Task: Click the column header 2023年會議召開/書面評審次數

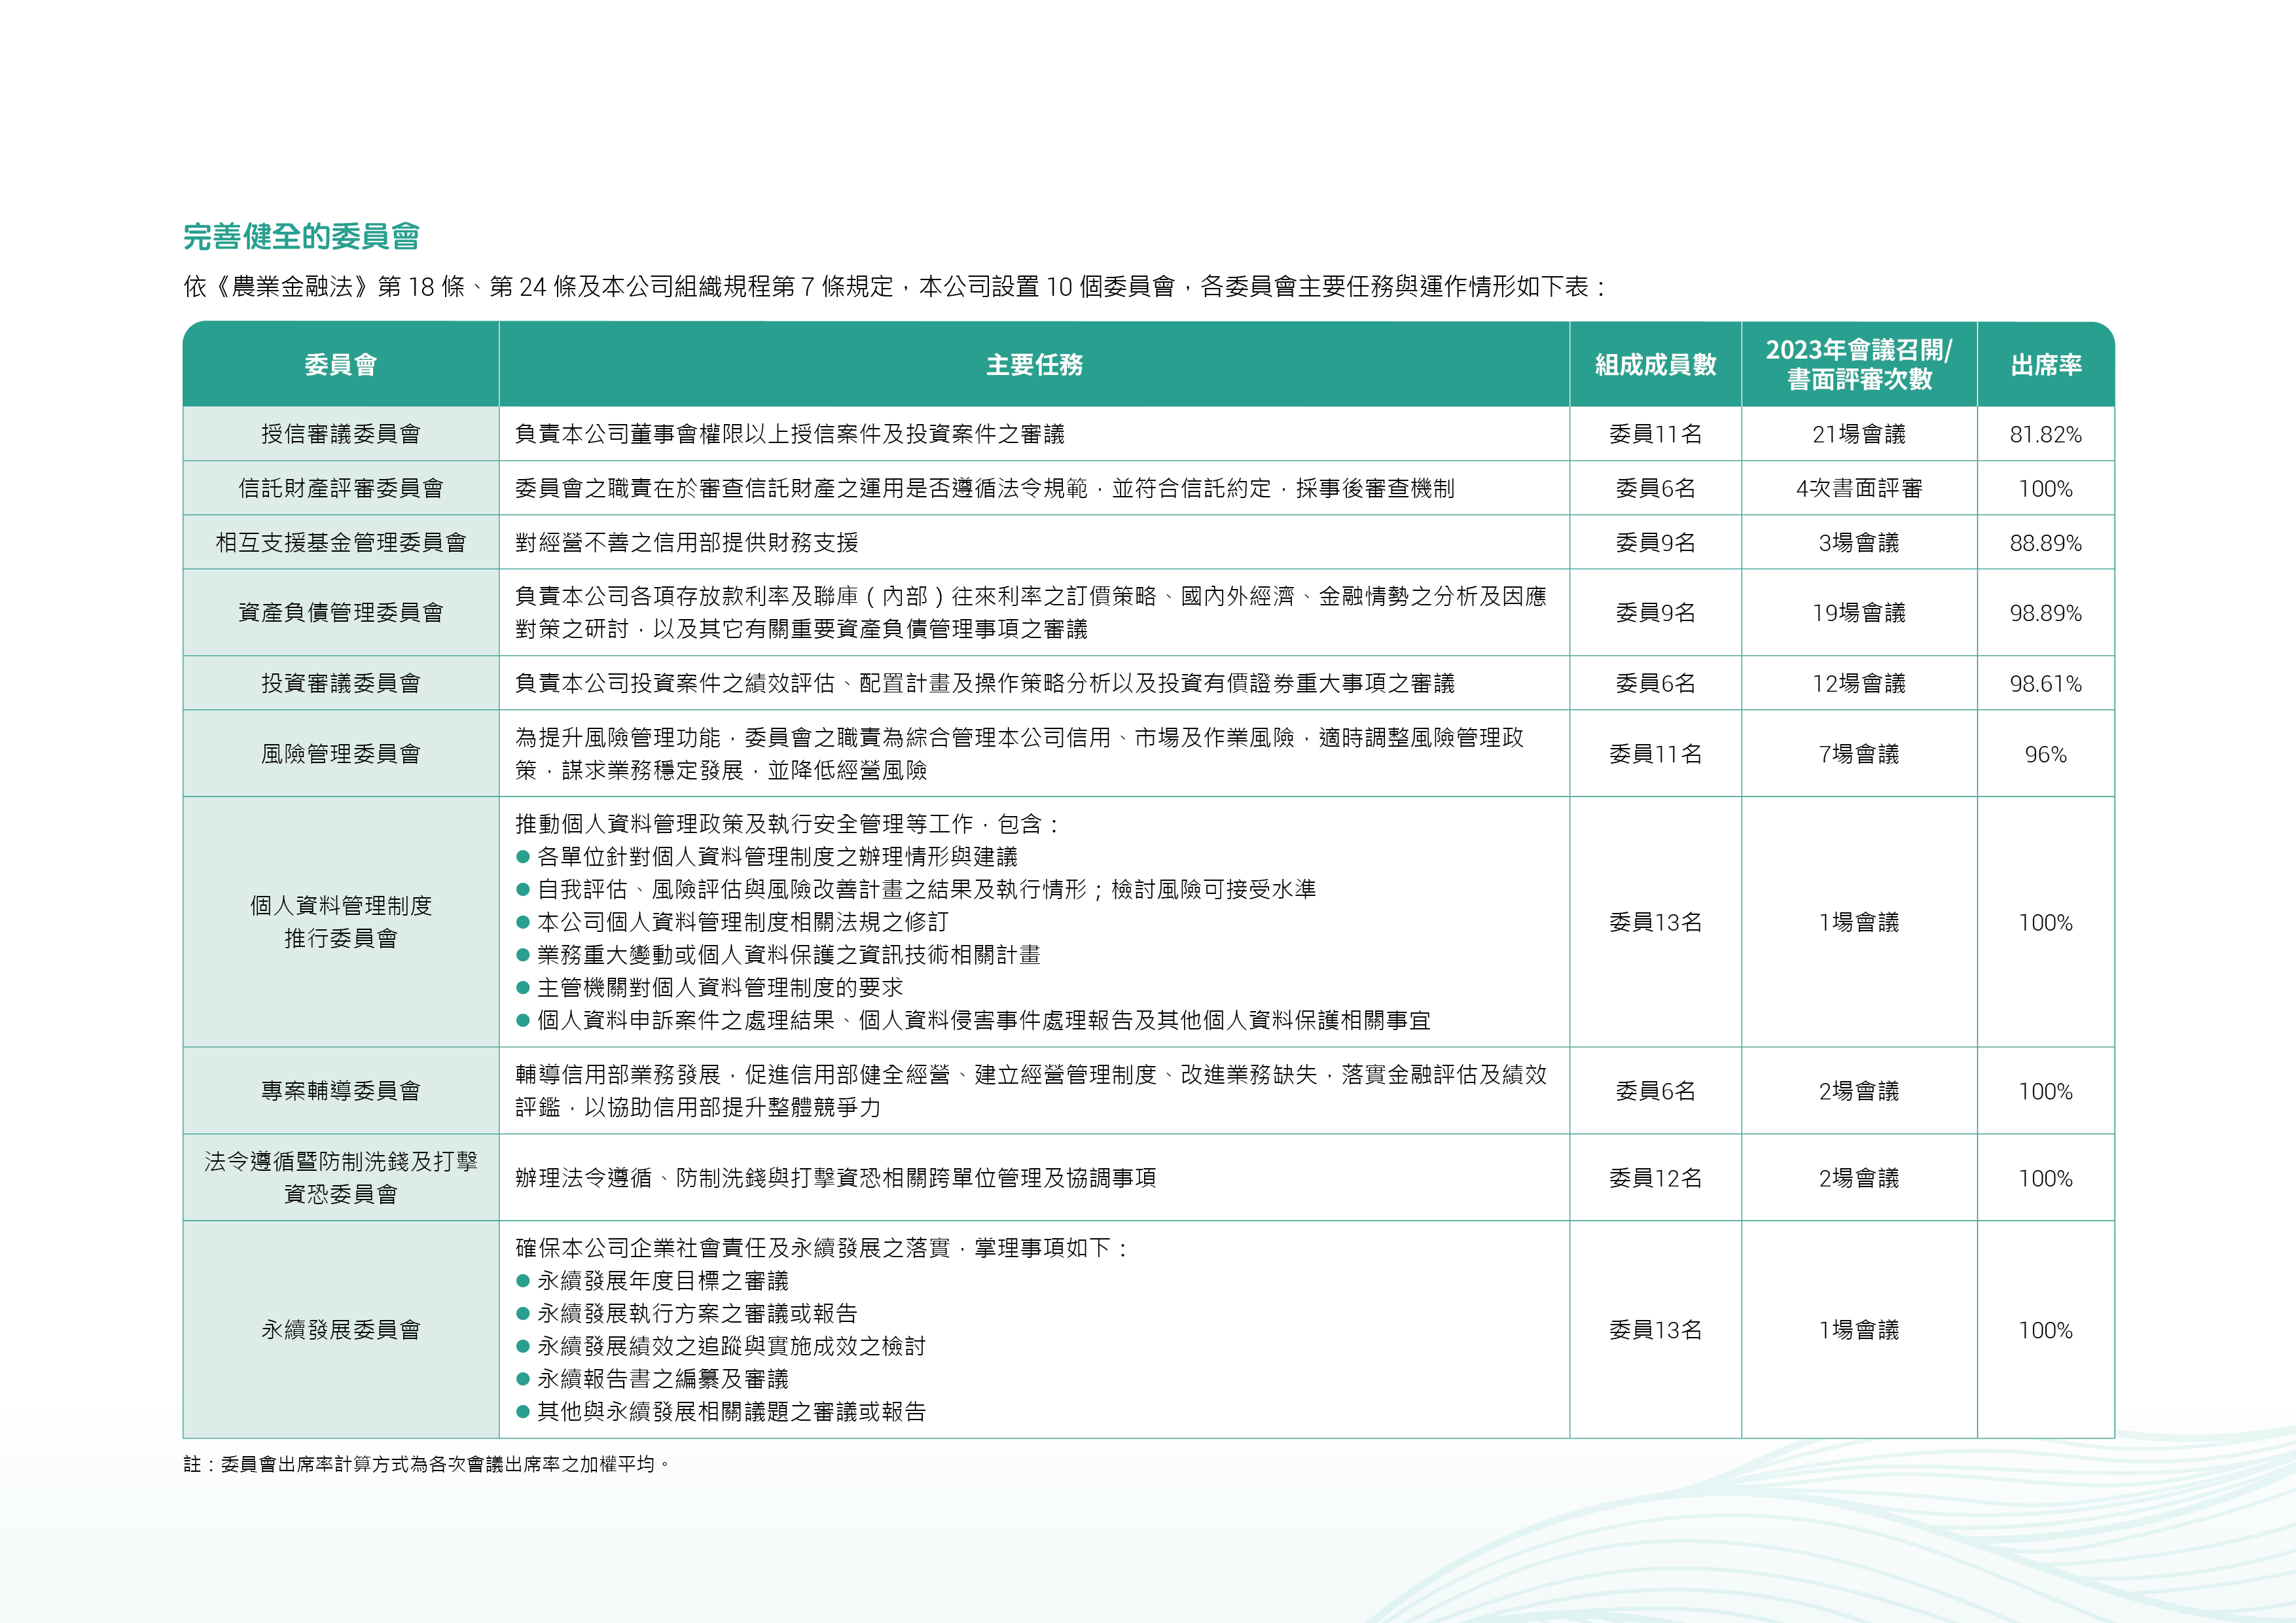Action: pyautogui.click(x=1859, y=364)
